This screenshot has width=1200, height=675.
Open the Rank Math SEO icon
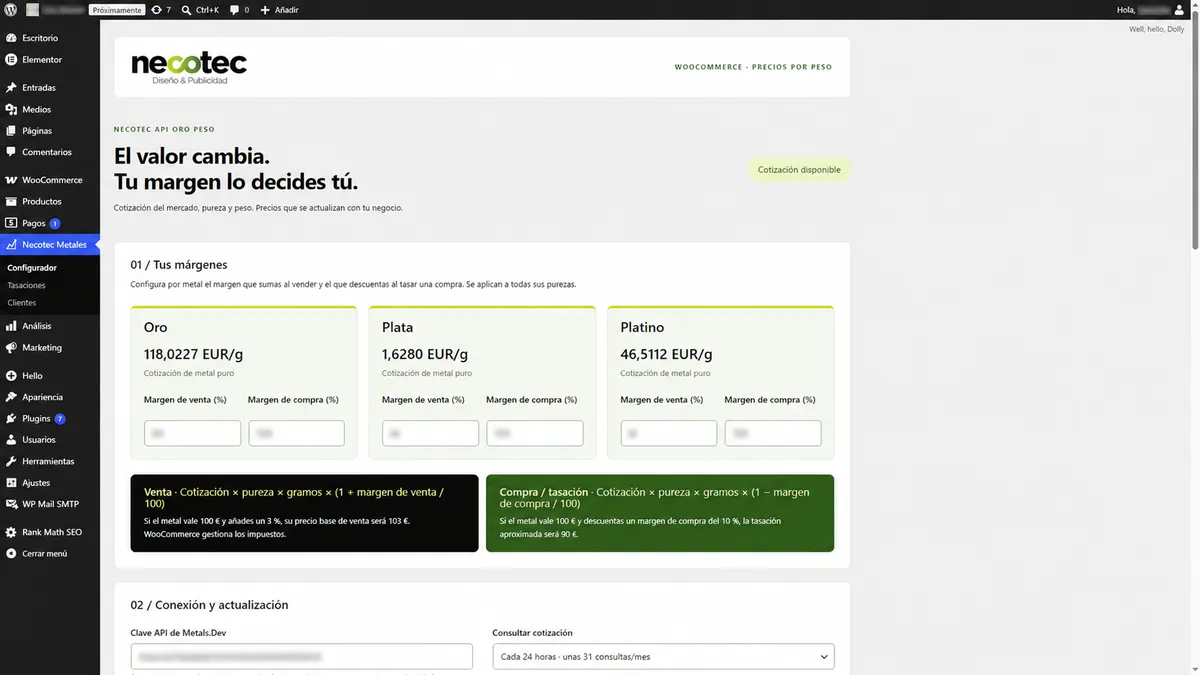11,532
